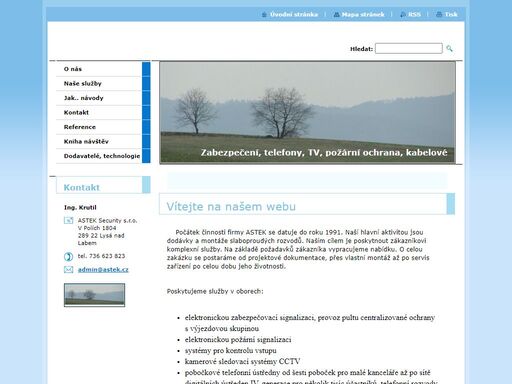Click the home icon beside Úvodní stránka
The image size is (512, 384).
coord(264,15)
